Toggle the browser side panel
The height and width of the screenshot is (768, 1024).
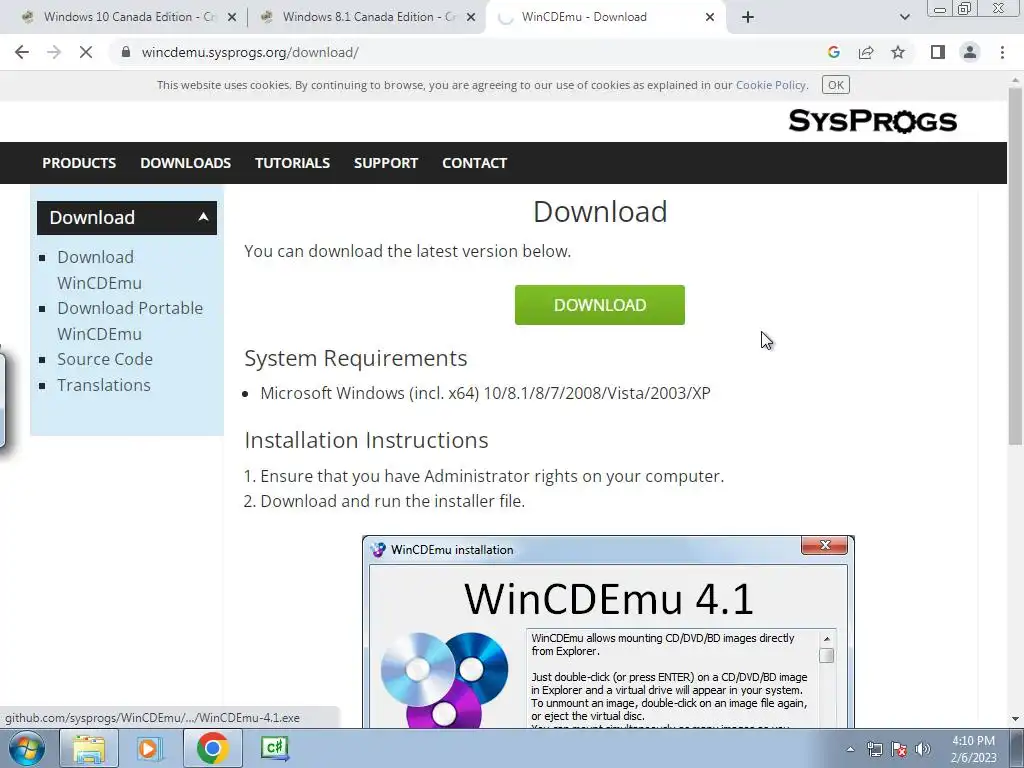938,52
